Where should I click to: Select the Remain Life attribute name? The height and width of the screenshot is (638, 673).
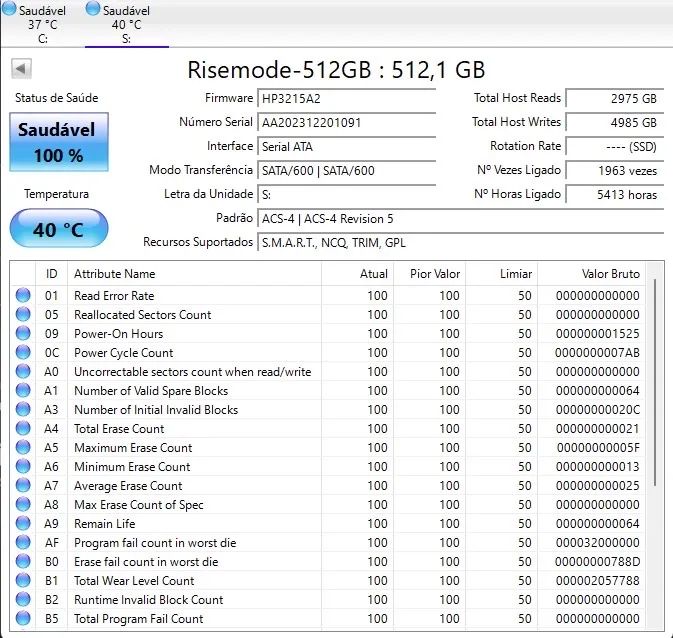point(105,524)
